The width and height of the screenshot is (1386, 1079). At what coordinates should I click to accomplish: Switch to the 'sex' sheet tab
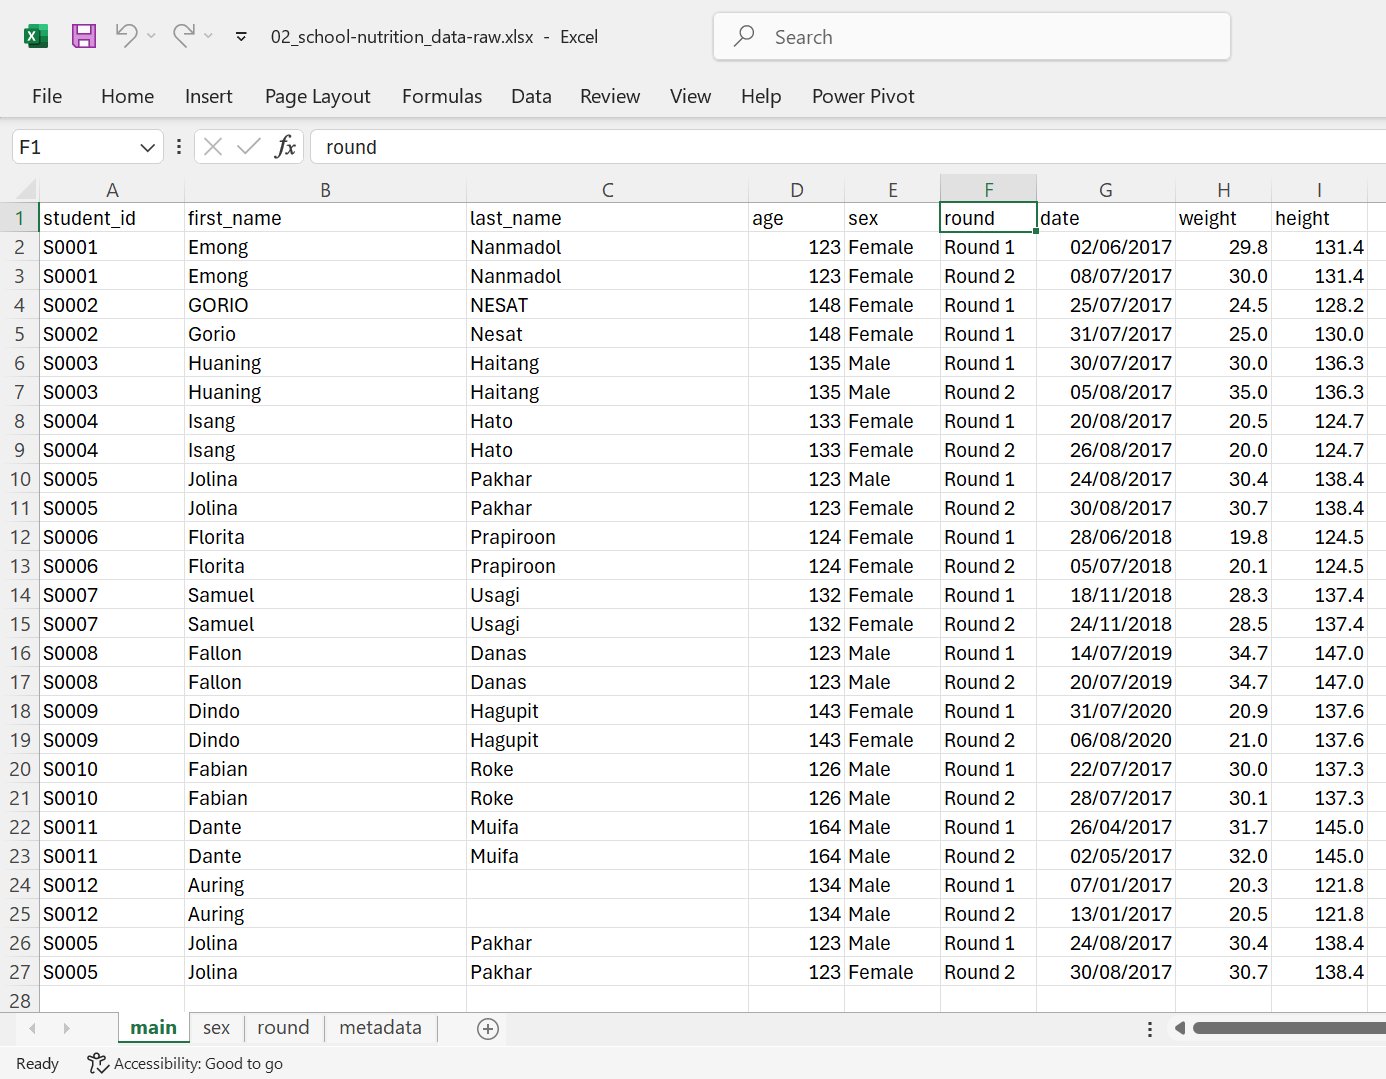click(216, 1027)
